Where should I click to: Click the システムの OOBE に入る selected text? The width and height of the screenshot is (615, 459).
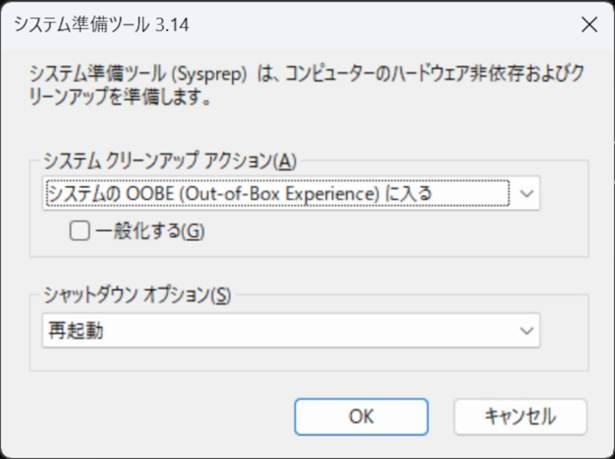[x=240, y=193]
